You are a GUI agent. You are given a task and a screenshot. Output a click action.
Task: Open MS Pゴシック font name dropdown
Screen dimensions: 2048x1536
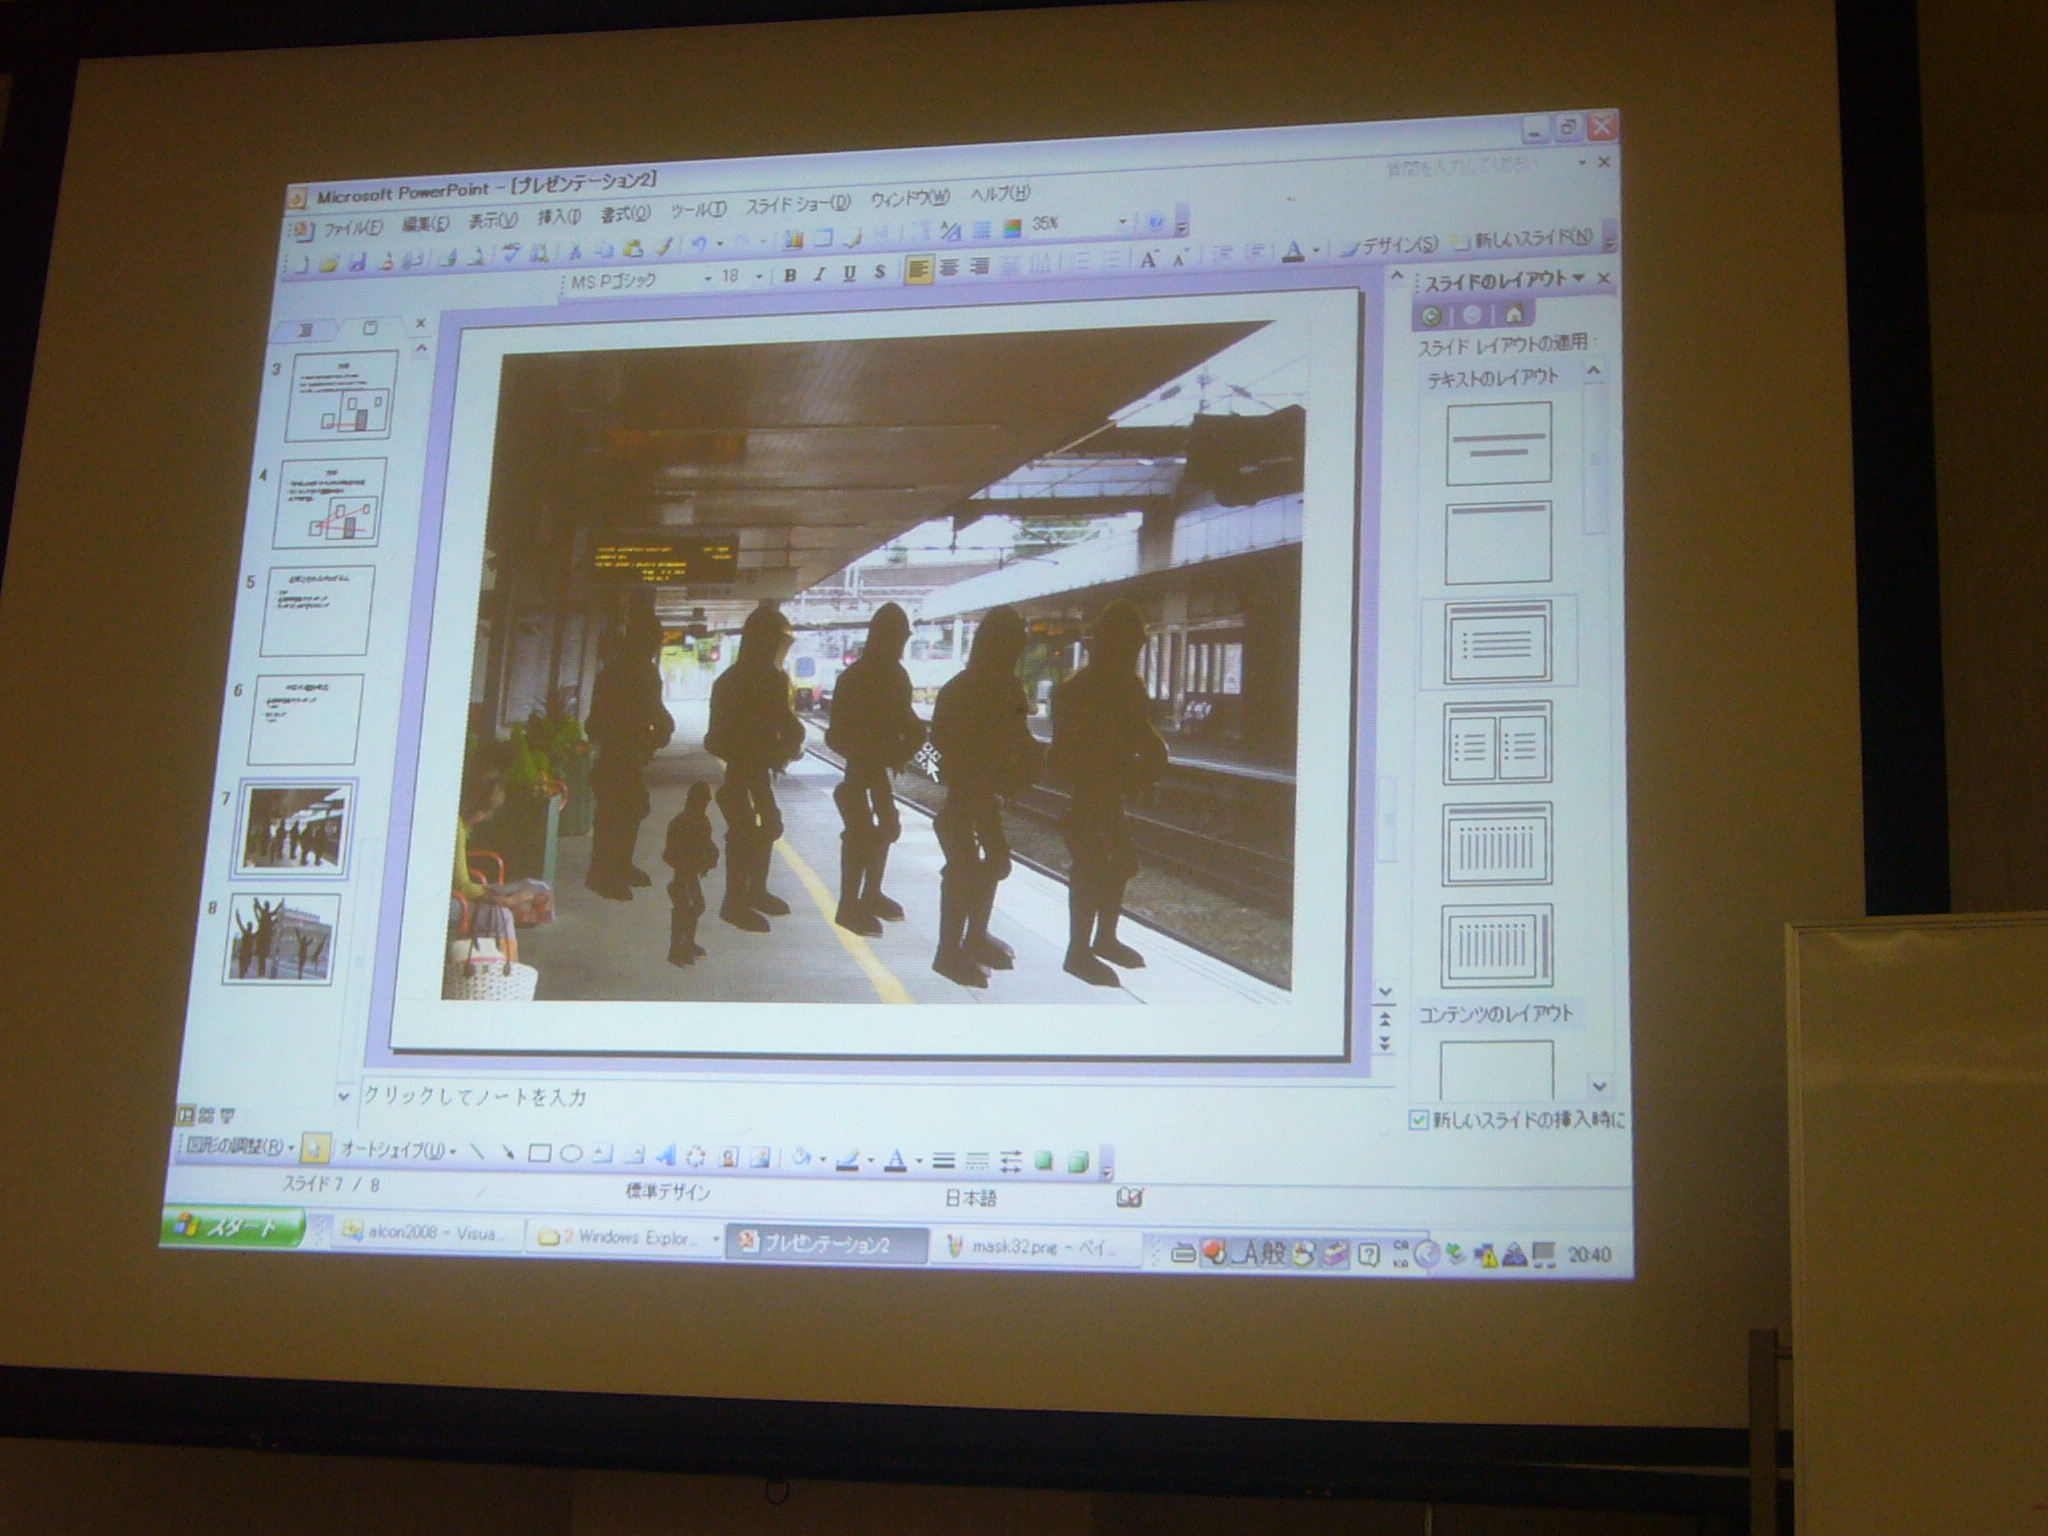(708, 278)
